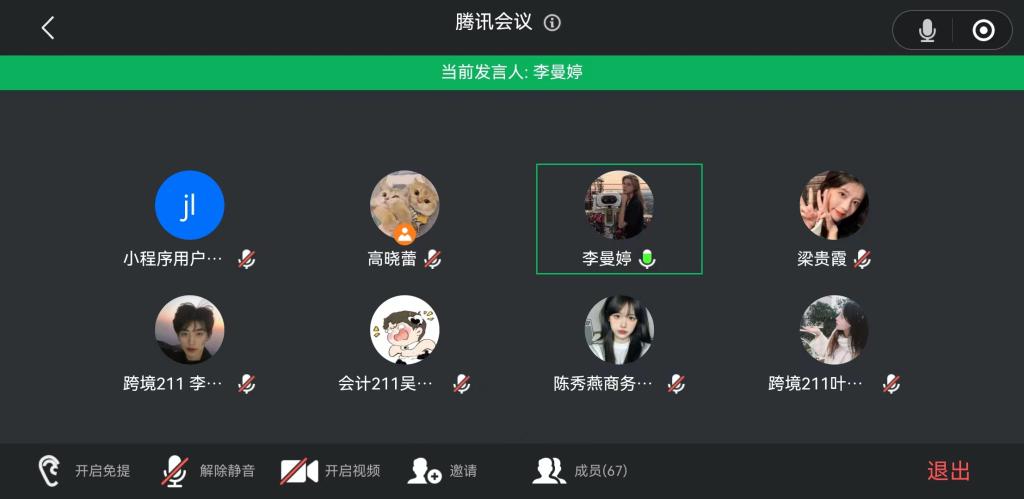Tap the 邀请 add-person icon
The height and width of the screenshot is (499, 1024).
(x=424, y=470)
